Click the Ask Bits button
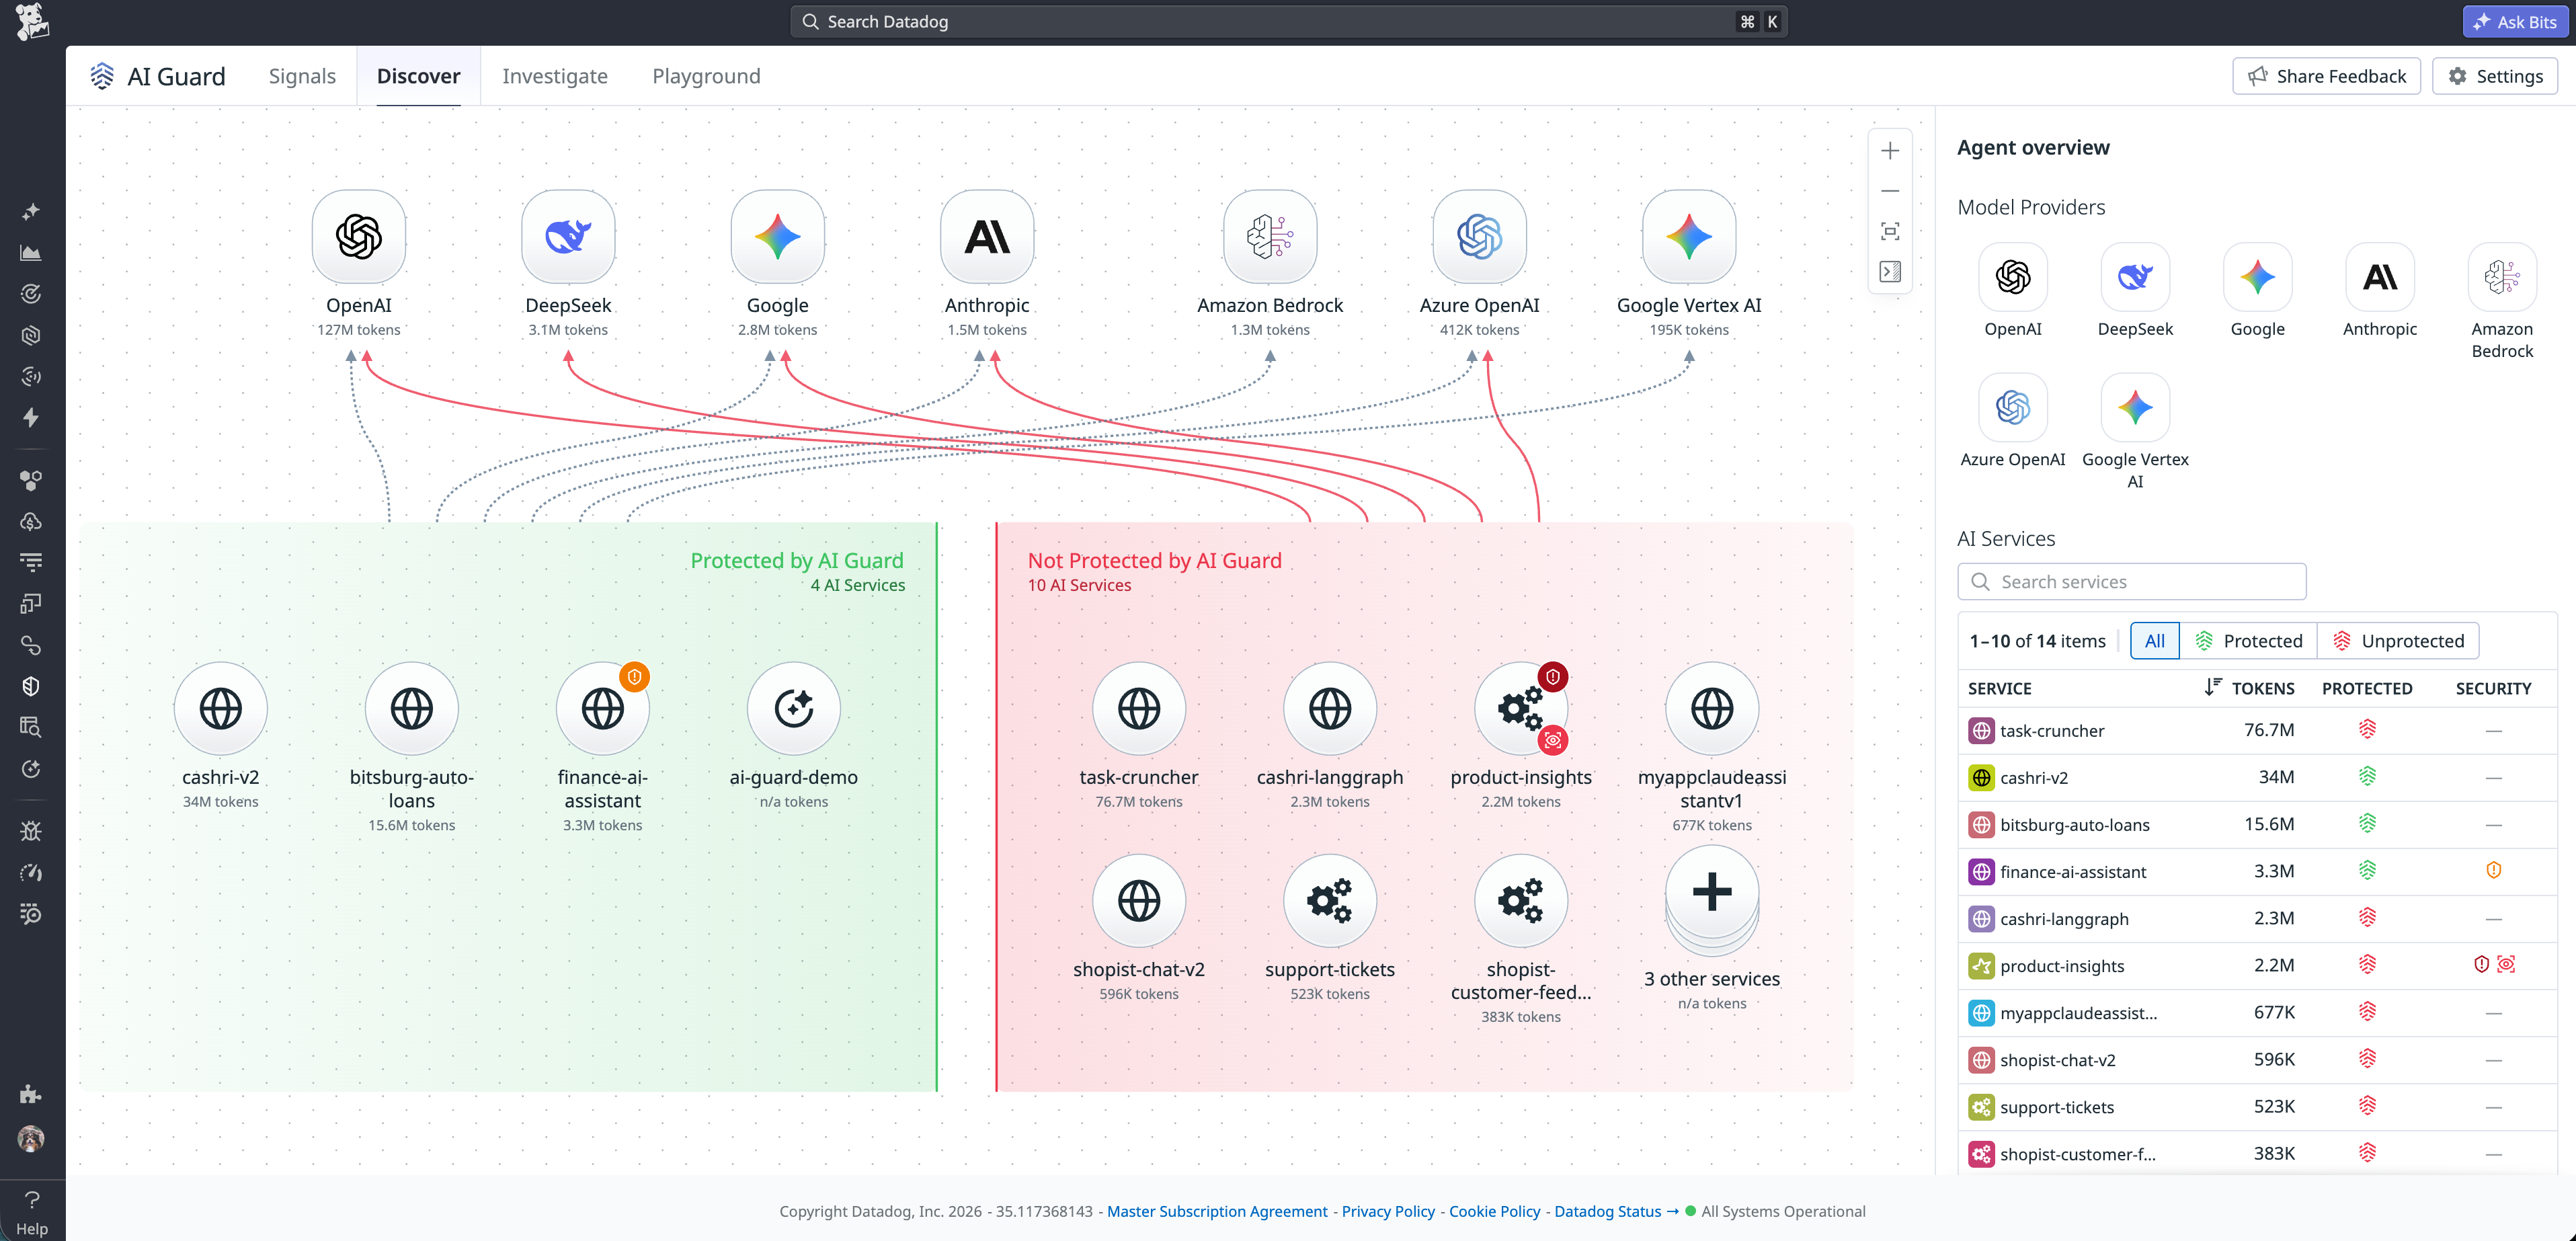 coord(2514,21)
